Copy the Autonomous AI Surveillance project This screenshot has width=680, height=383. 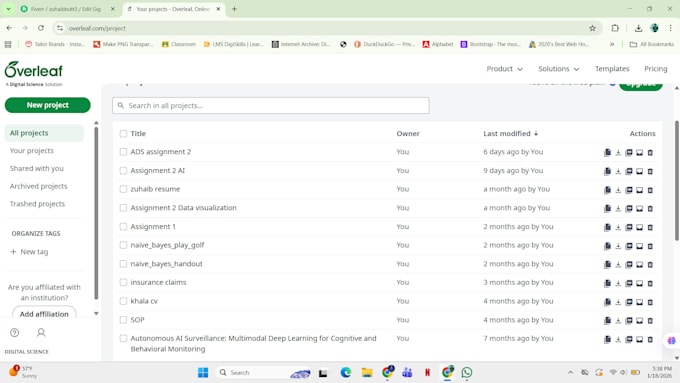click(x=607, y=339)
